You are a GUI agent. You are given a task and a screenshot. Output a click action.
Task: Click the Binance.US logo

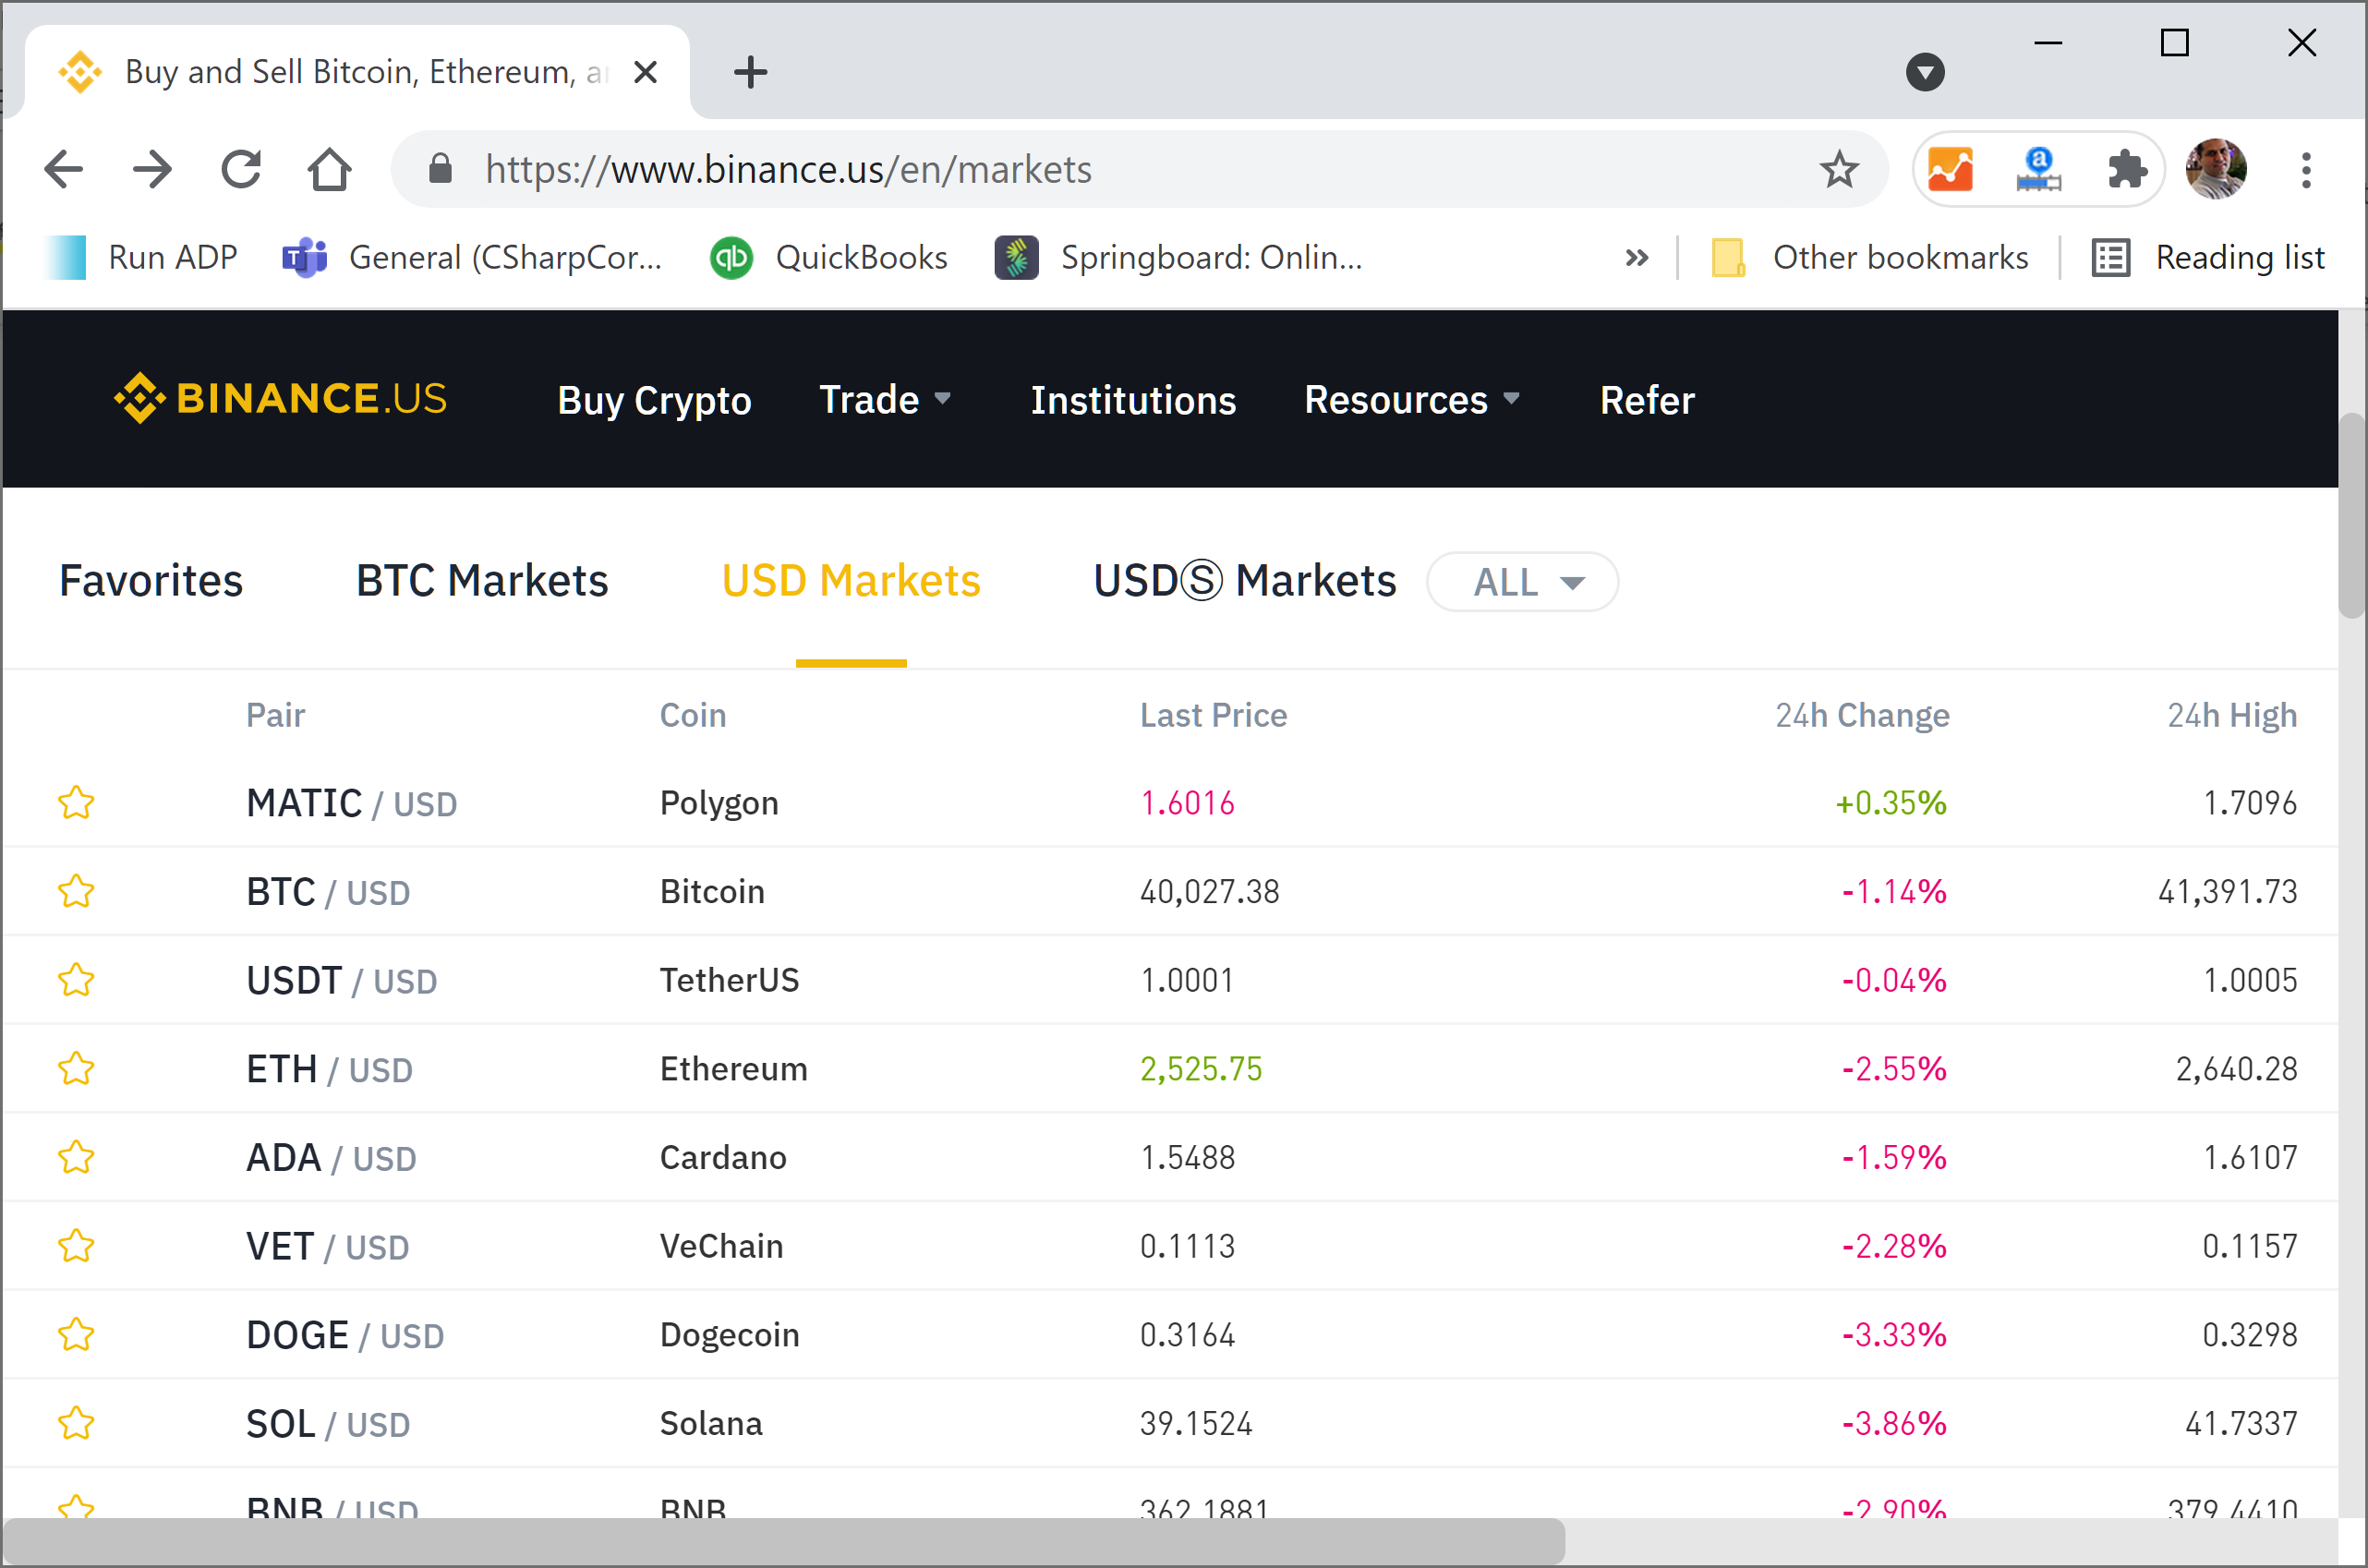pyautogui.click(x=280, y=399)
